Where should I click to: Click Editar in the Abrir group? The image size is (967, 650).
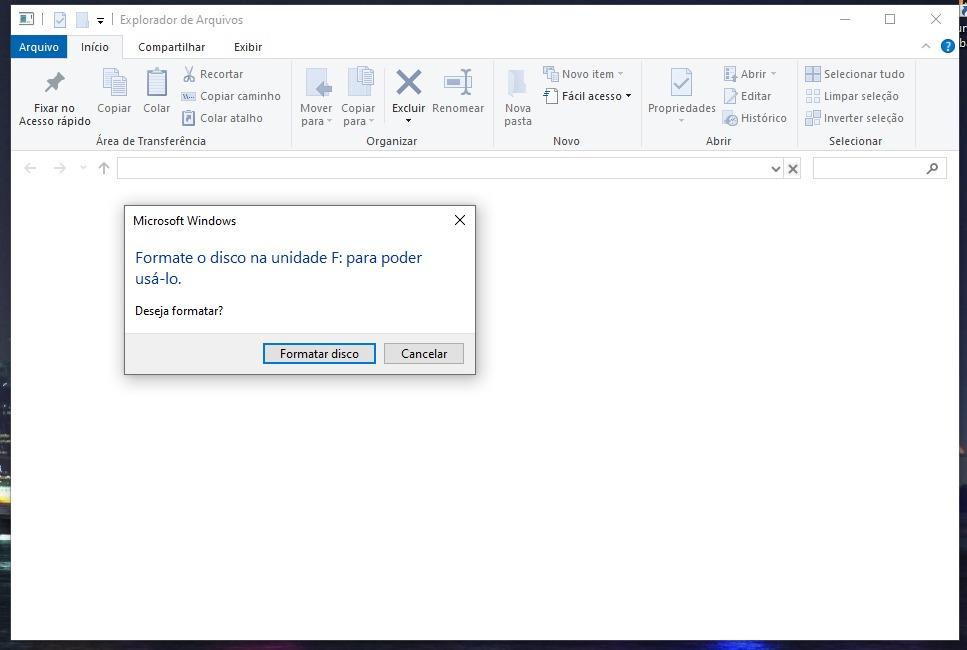pos(747,96)
